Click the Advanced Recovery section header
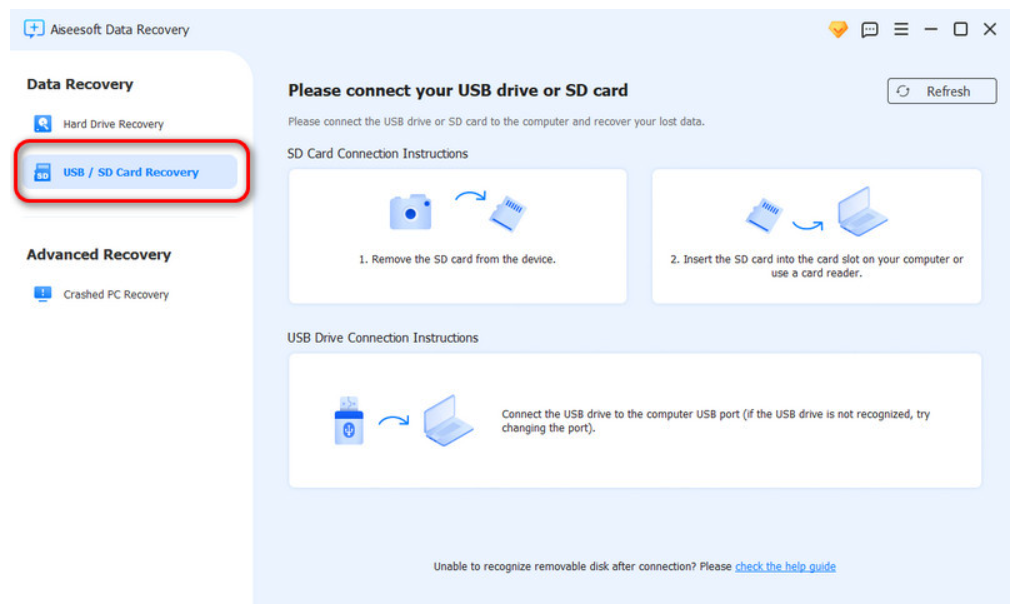The width and height of the screenshot is (1015, 610). tap(98, 255)
